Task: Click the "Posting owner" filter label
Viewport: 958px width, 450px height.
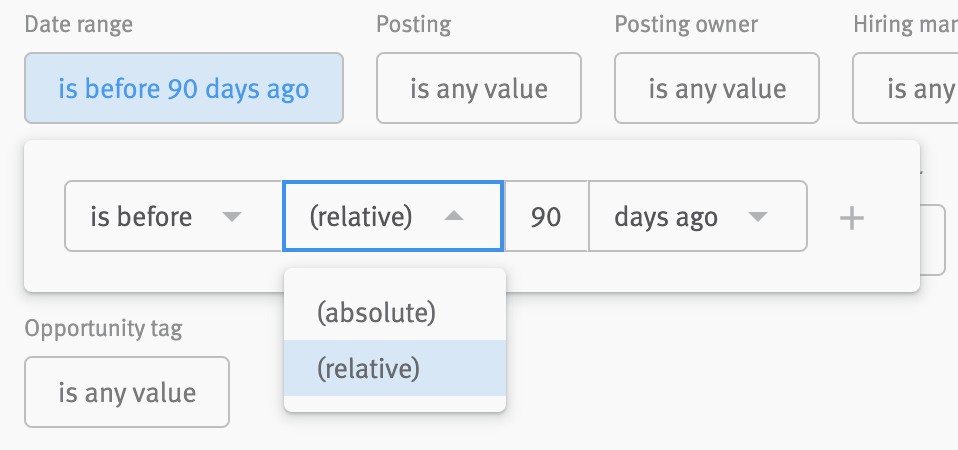Action: pyautogui.click(x=686, y=24)
